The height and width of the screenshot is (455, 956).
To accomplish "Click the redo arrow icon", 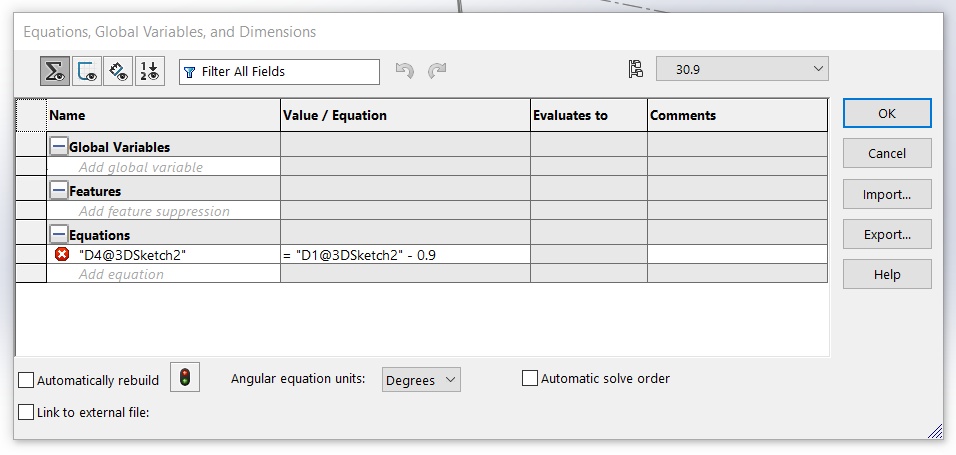I will pyautogui.click(x=437, y=71).
